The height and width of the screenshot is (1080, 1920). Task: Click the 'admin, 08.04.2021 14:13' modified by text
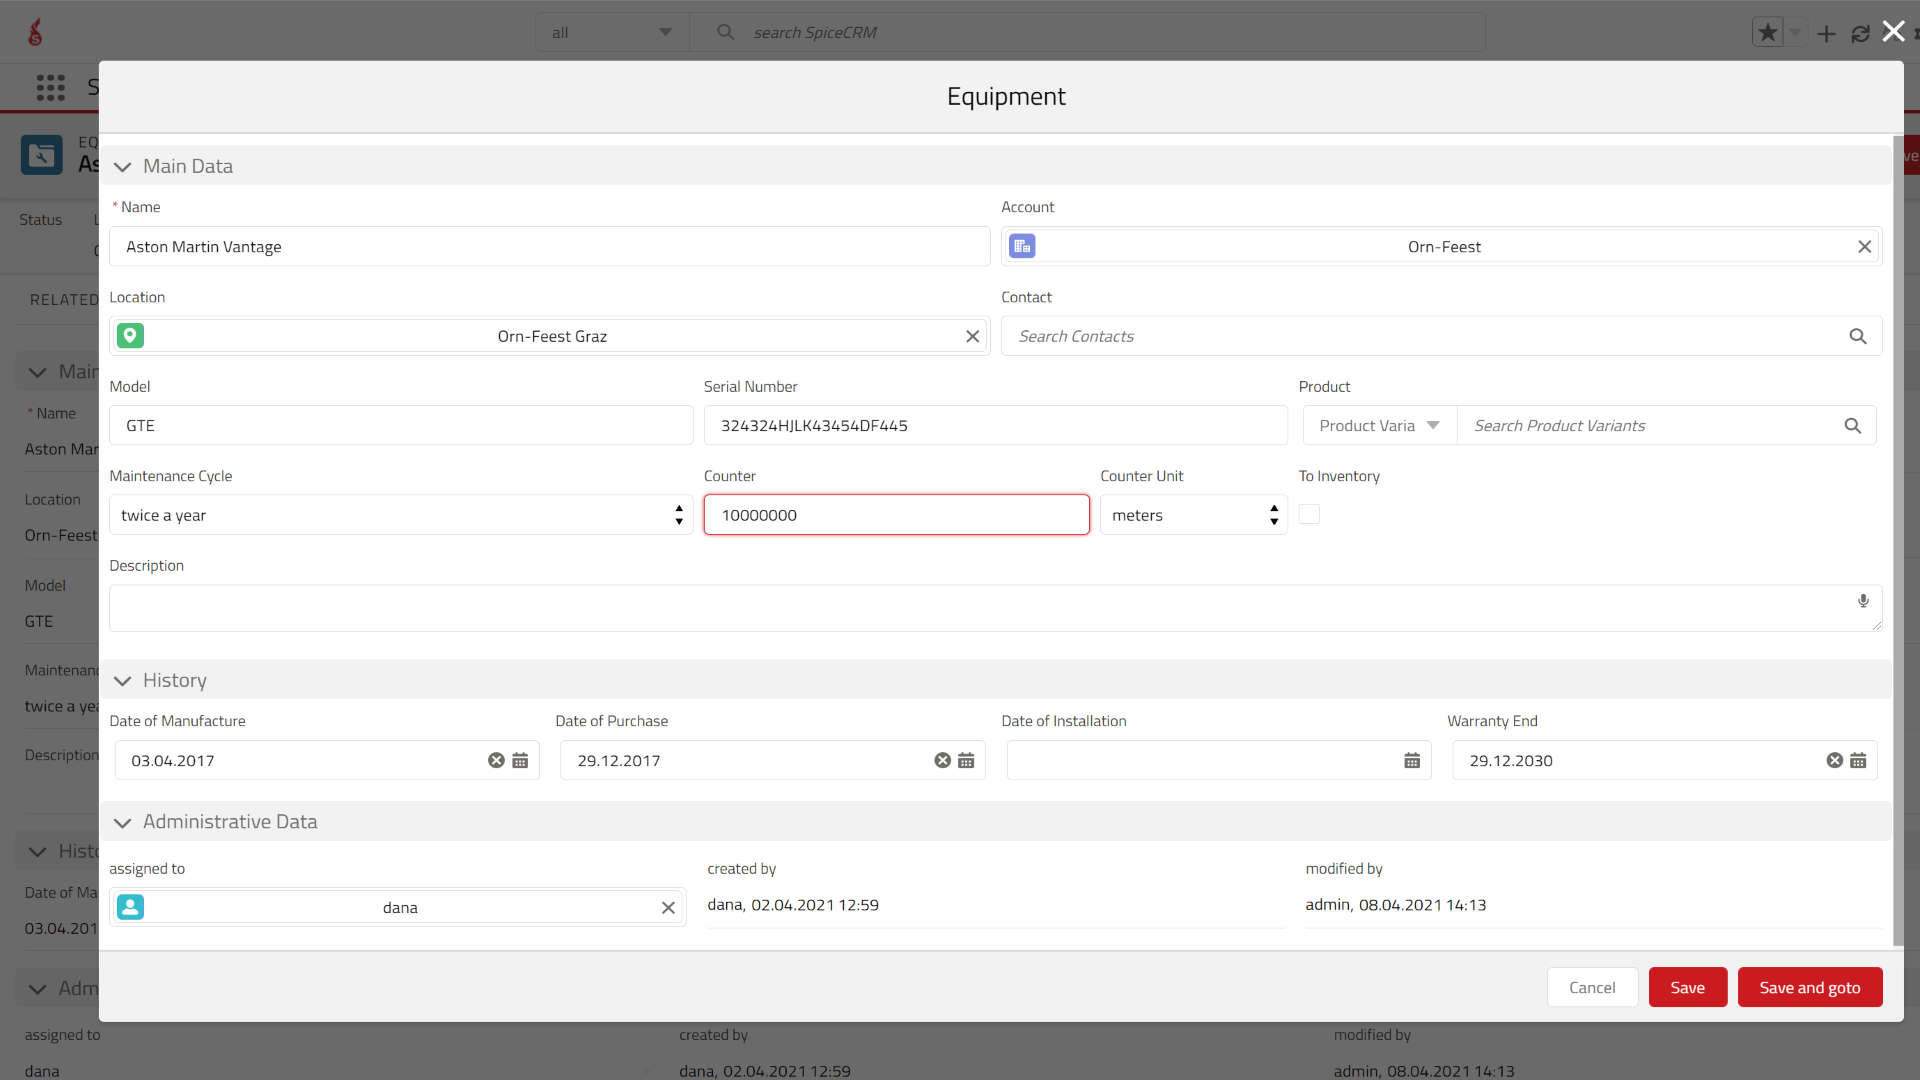1396,905
